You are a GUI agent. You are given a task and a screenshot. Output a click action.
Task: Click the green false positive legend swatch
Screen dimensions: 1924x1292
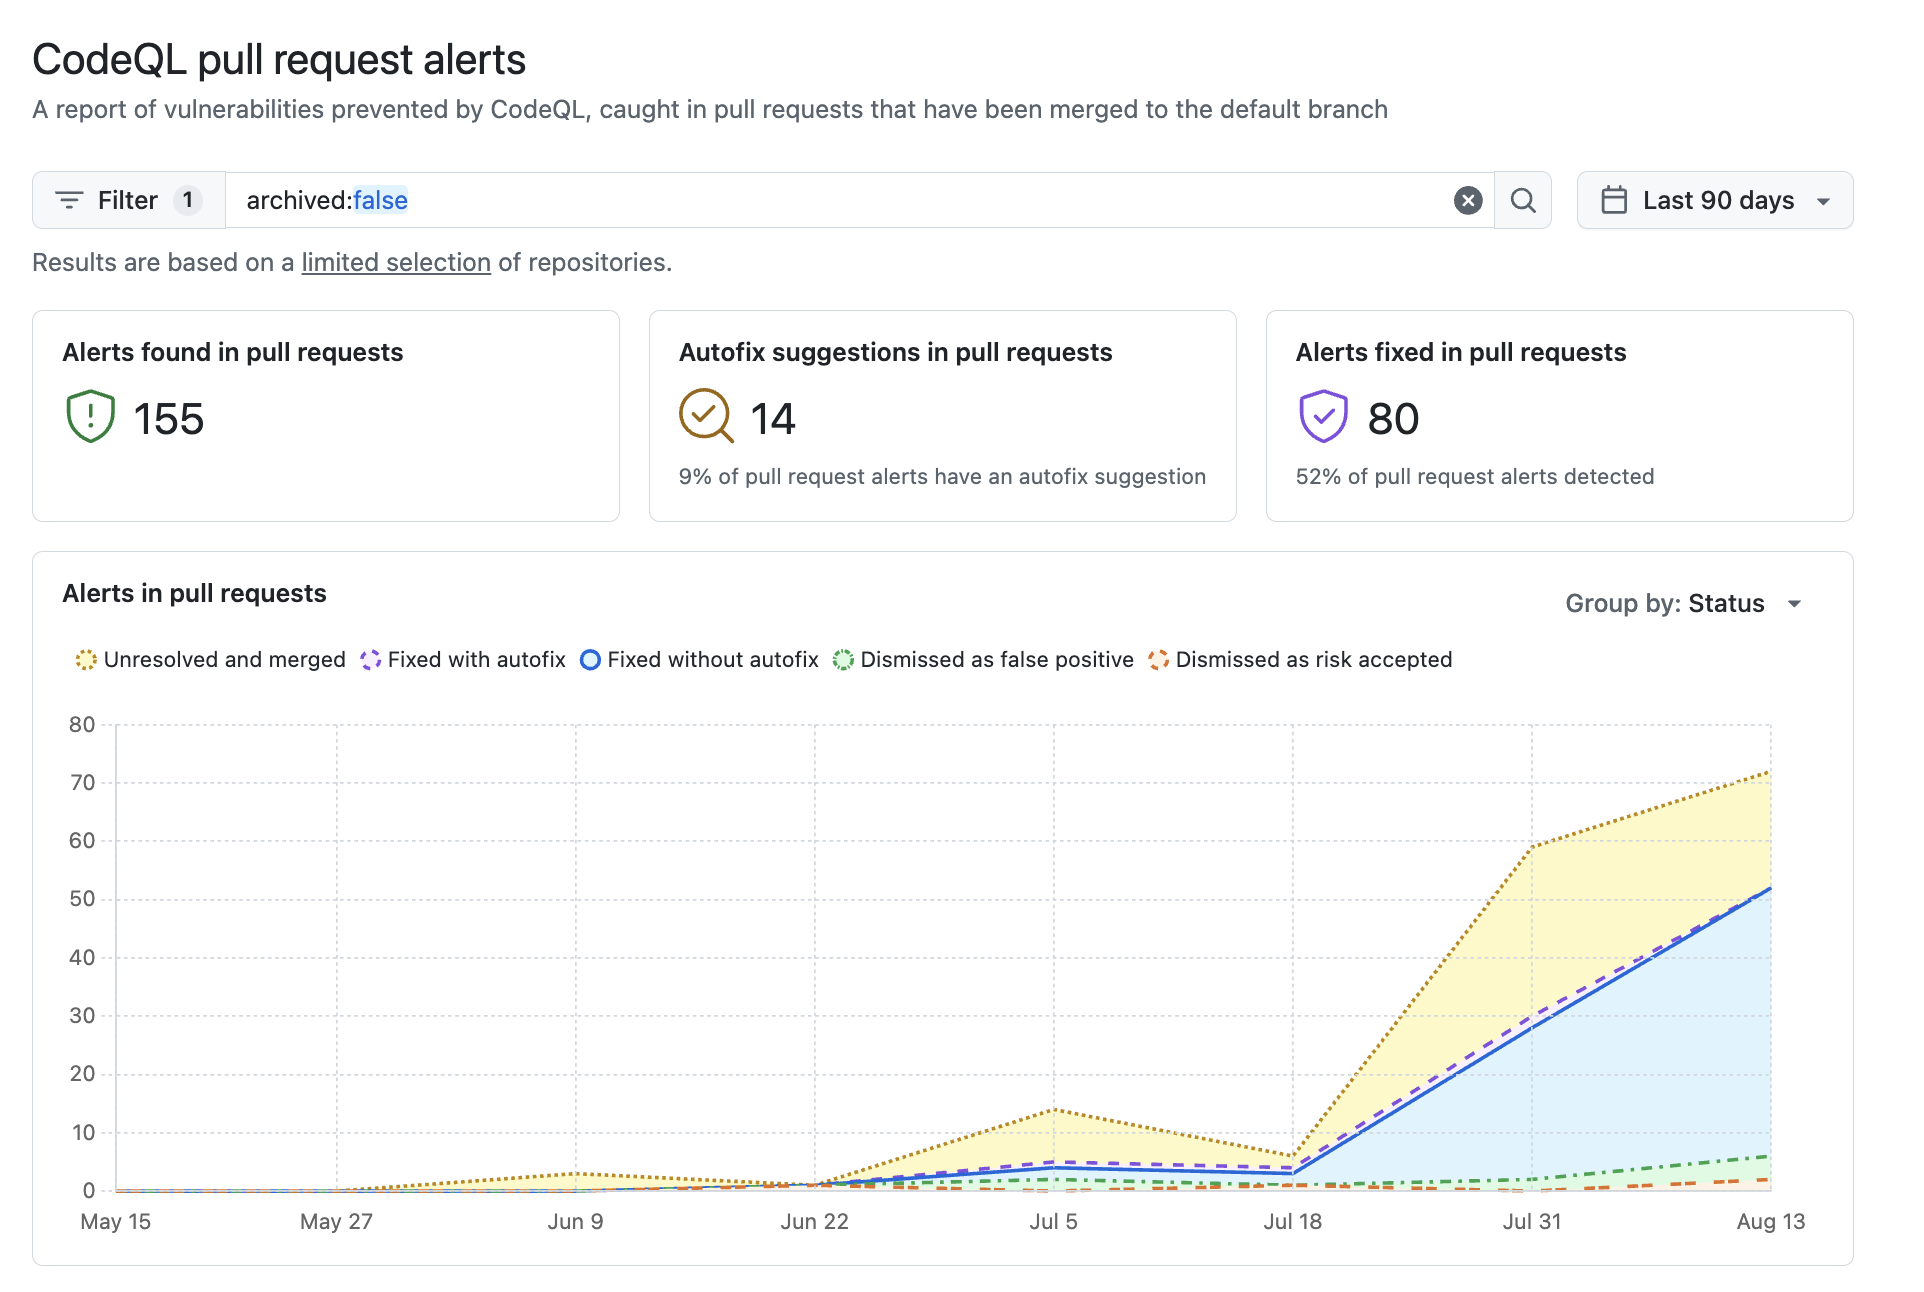click(x=843, y=660)
